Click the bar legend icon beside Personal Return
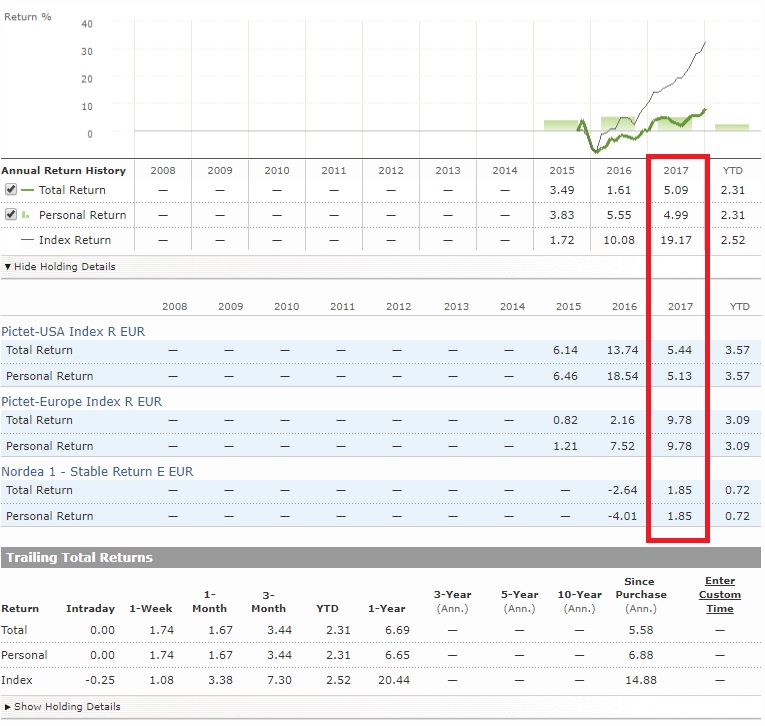The image size is (765, 726). (26, 215)
